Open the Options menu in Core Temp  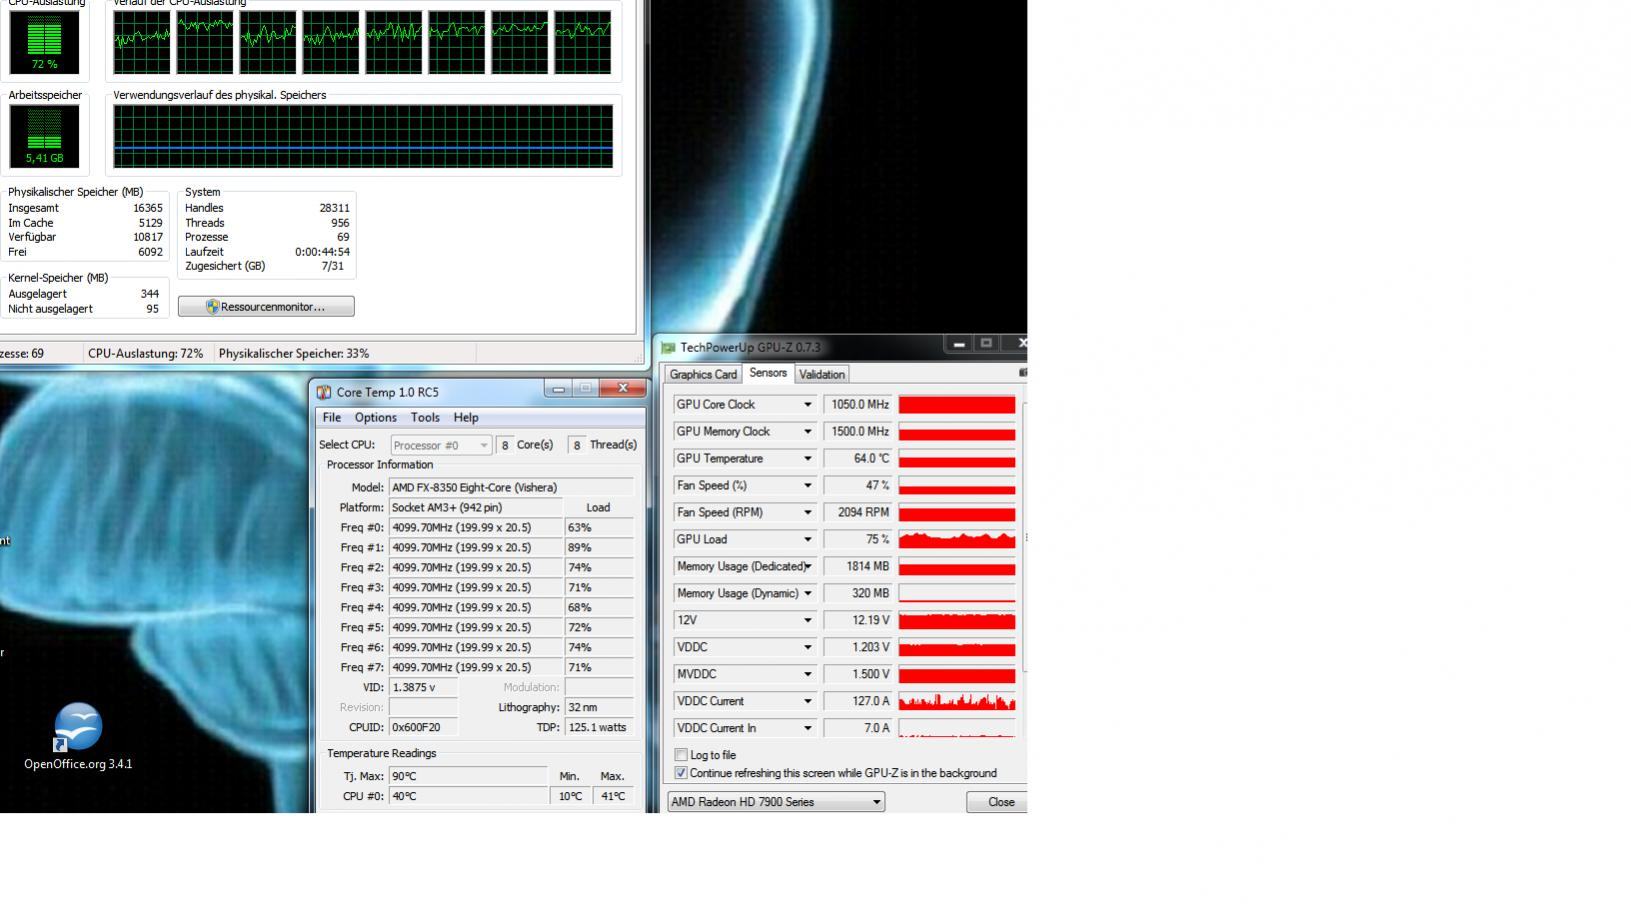(x=376, y=418)
